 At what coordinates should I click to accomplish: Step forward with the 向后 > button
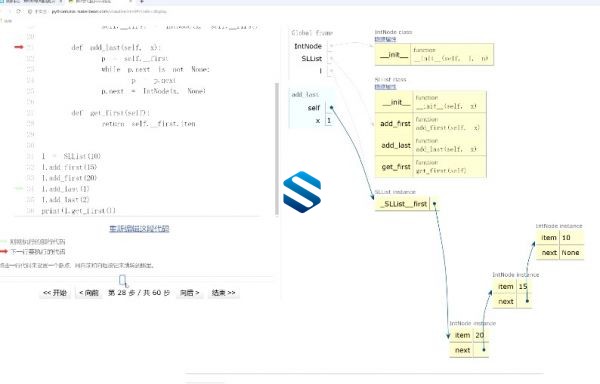tap(190, 293)
